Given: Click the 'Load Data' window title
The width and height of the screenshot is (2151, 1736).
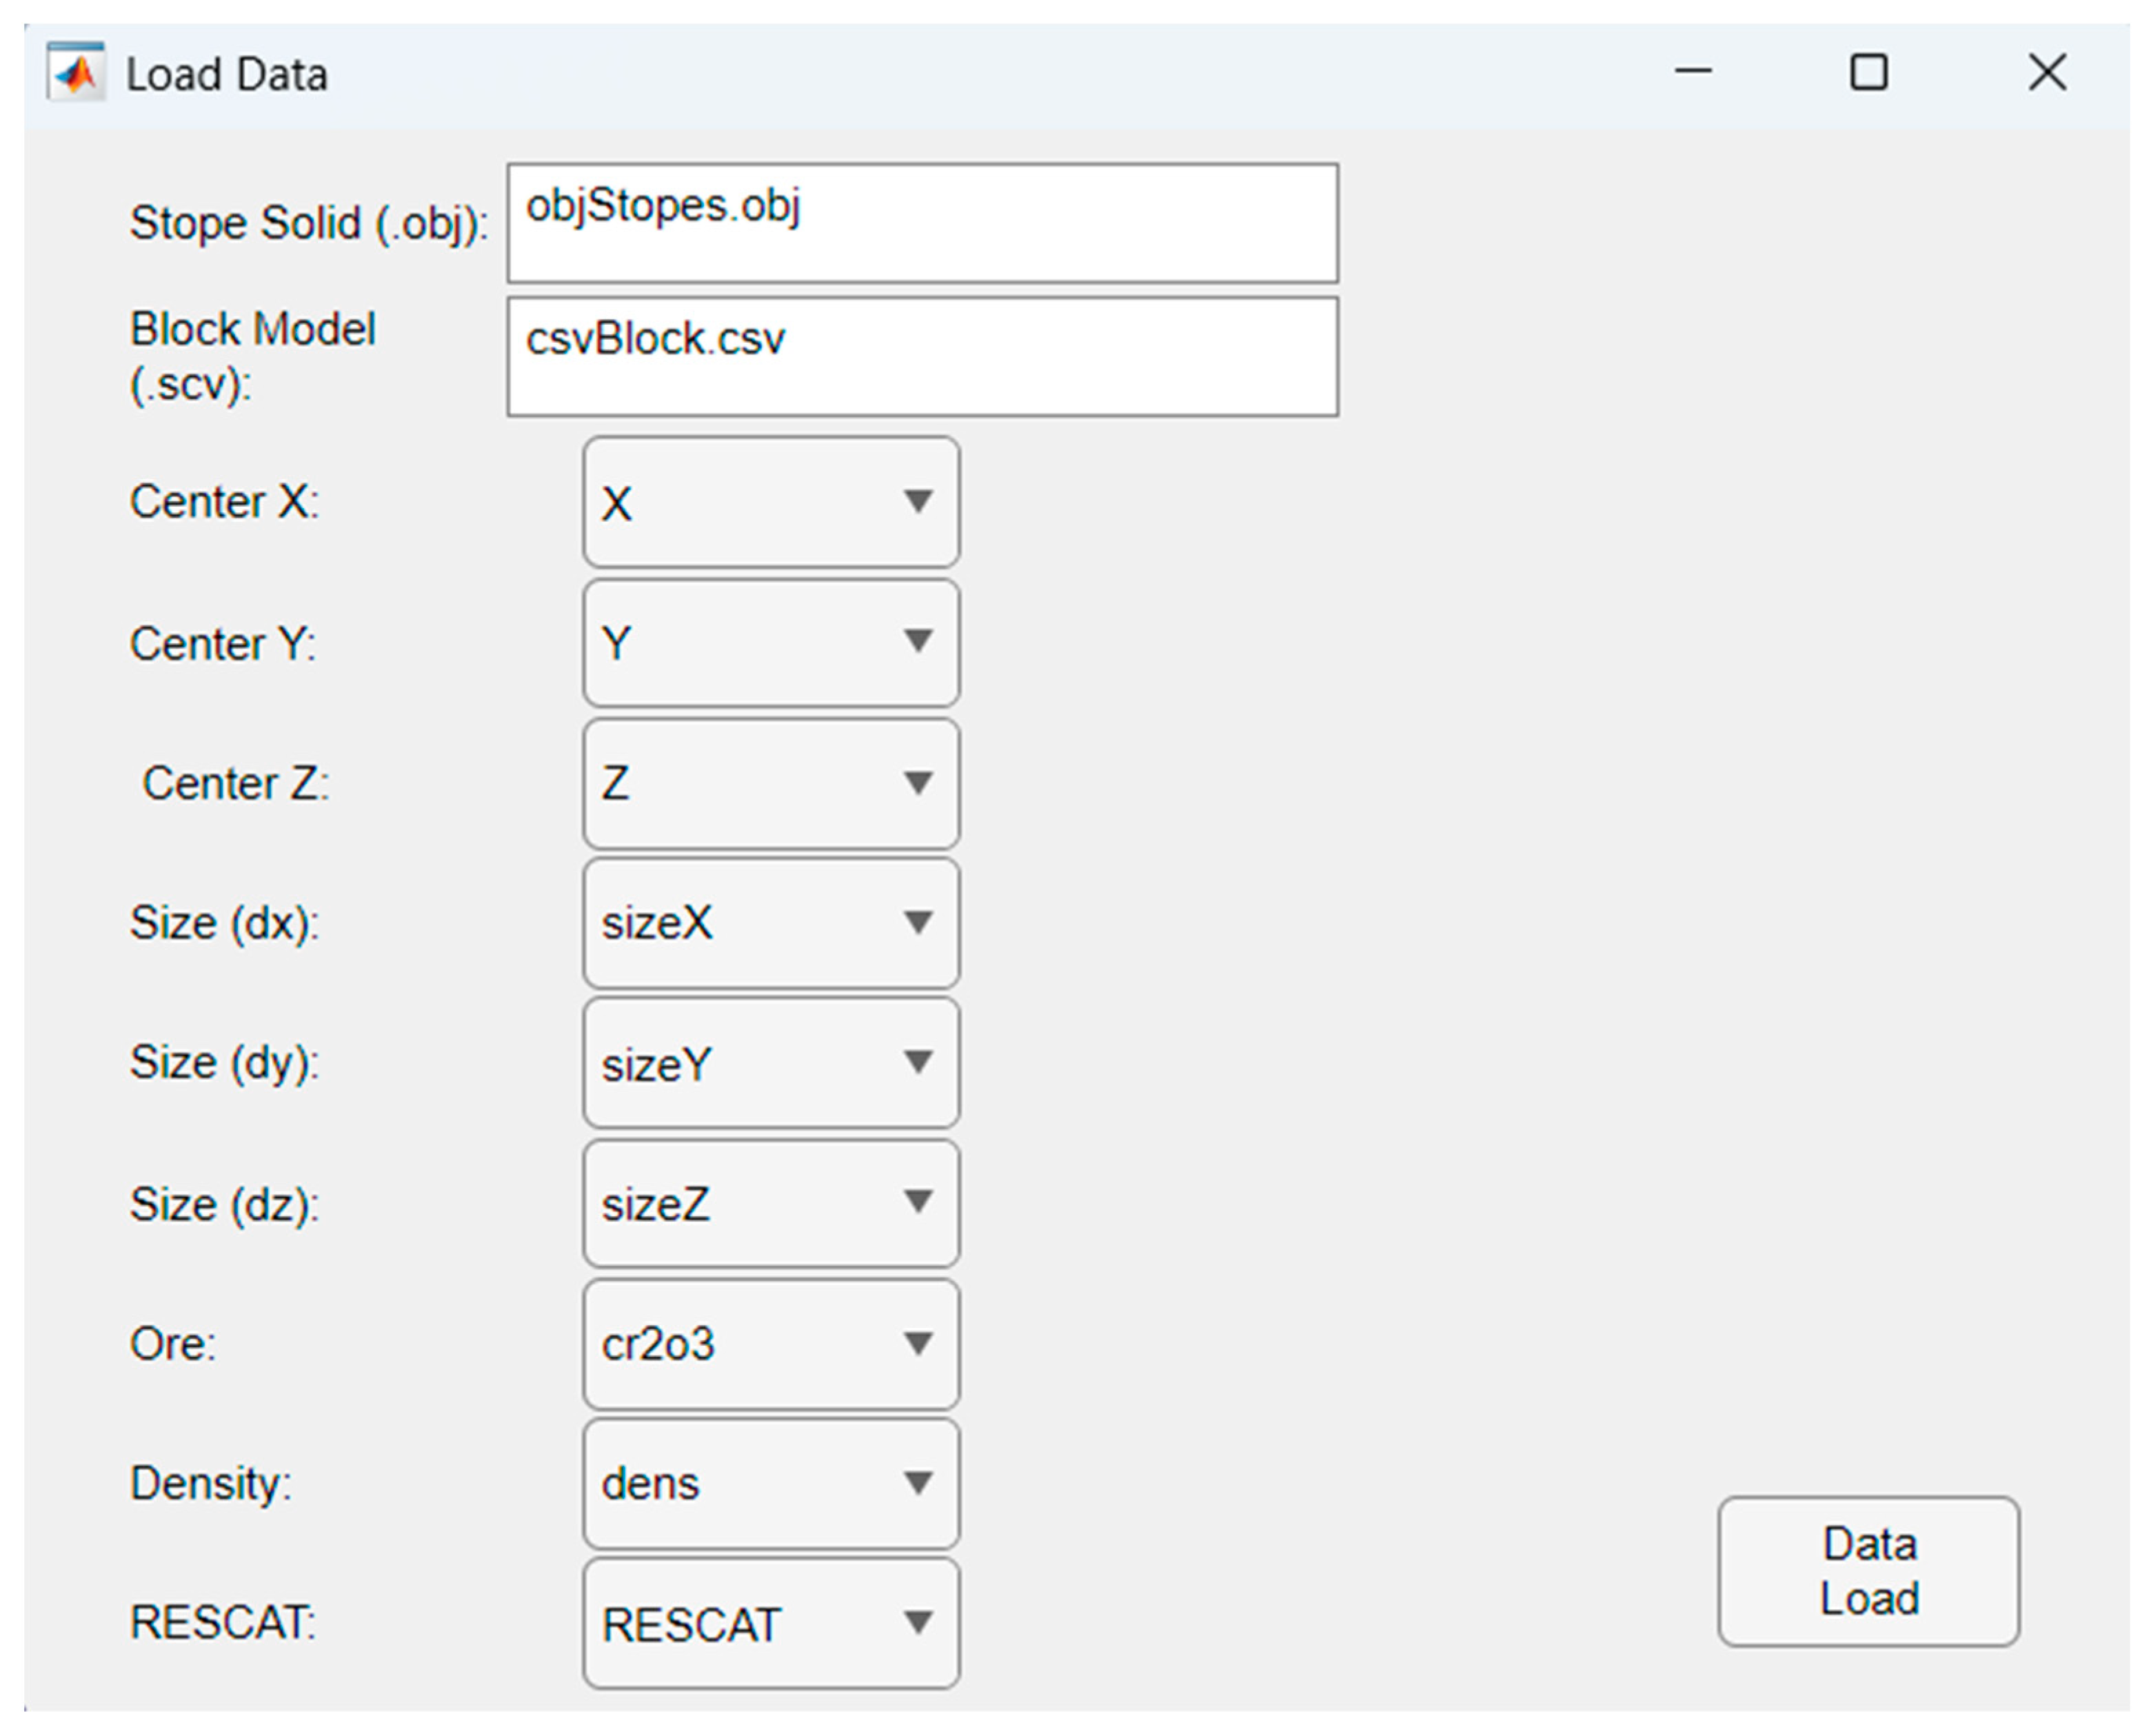Looking at the screenshot, I should 226,75.
